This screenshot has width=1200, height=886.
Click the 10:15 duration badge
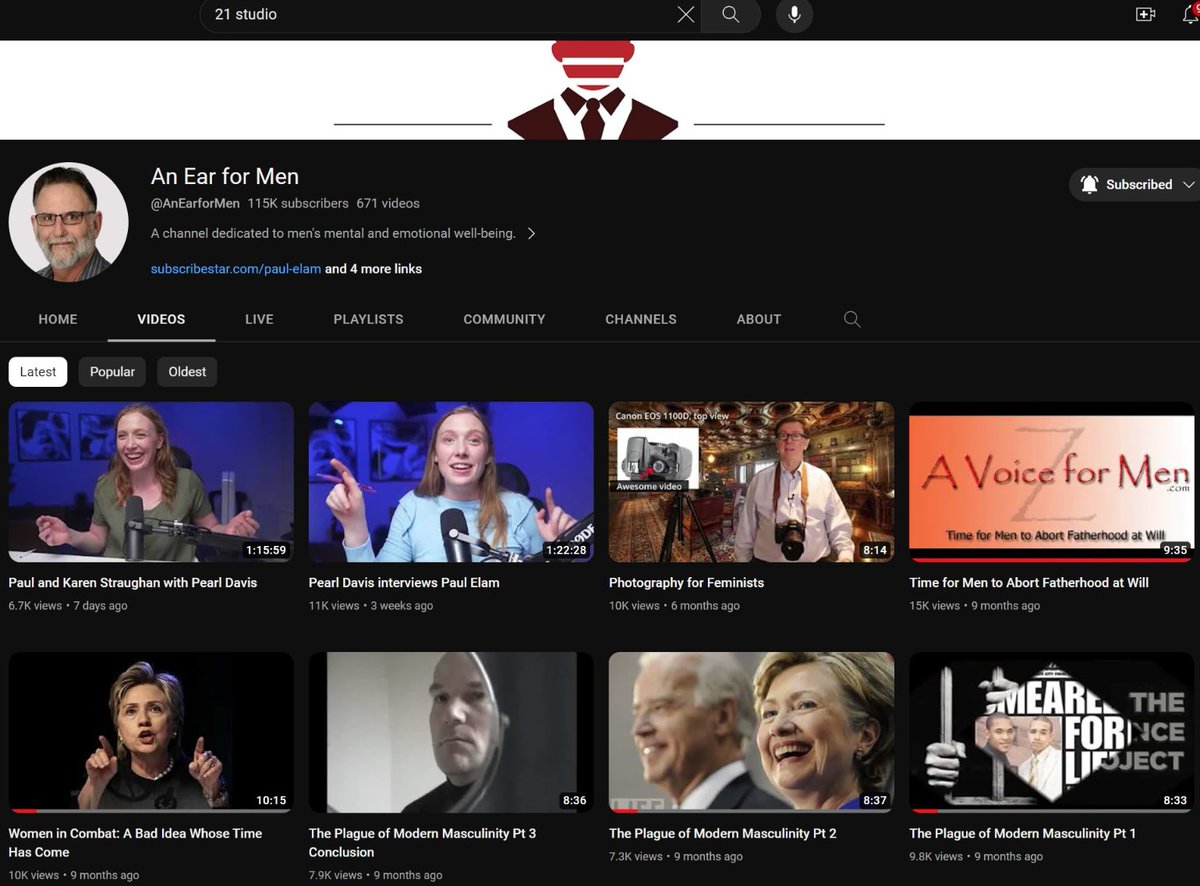271,800
